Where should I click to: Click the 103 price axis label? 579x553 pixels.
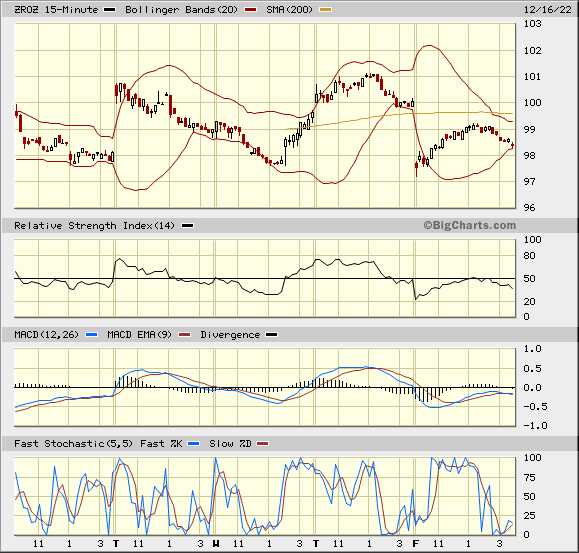(x=532, y=24)
